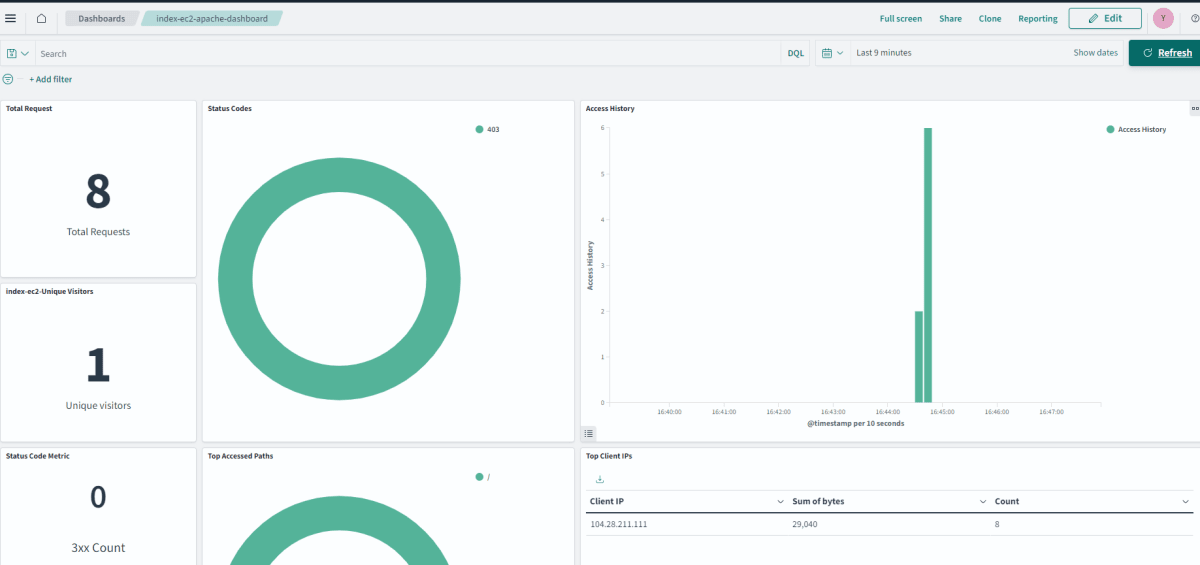This screenshot has width=1200, height=565.
Task: Open Access History panel options
Action: pyautogui.click(x=1194, y=108)
